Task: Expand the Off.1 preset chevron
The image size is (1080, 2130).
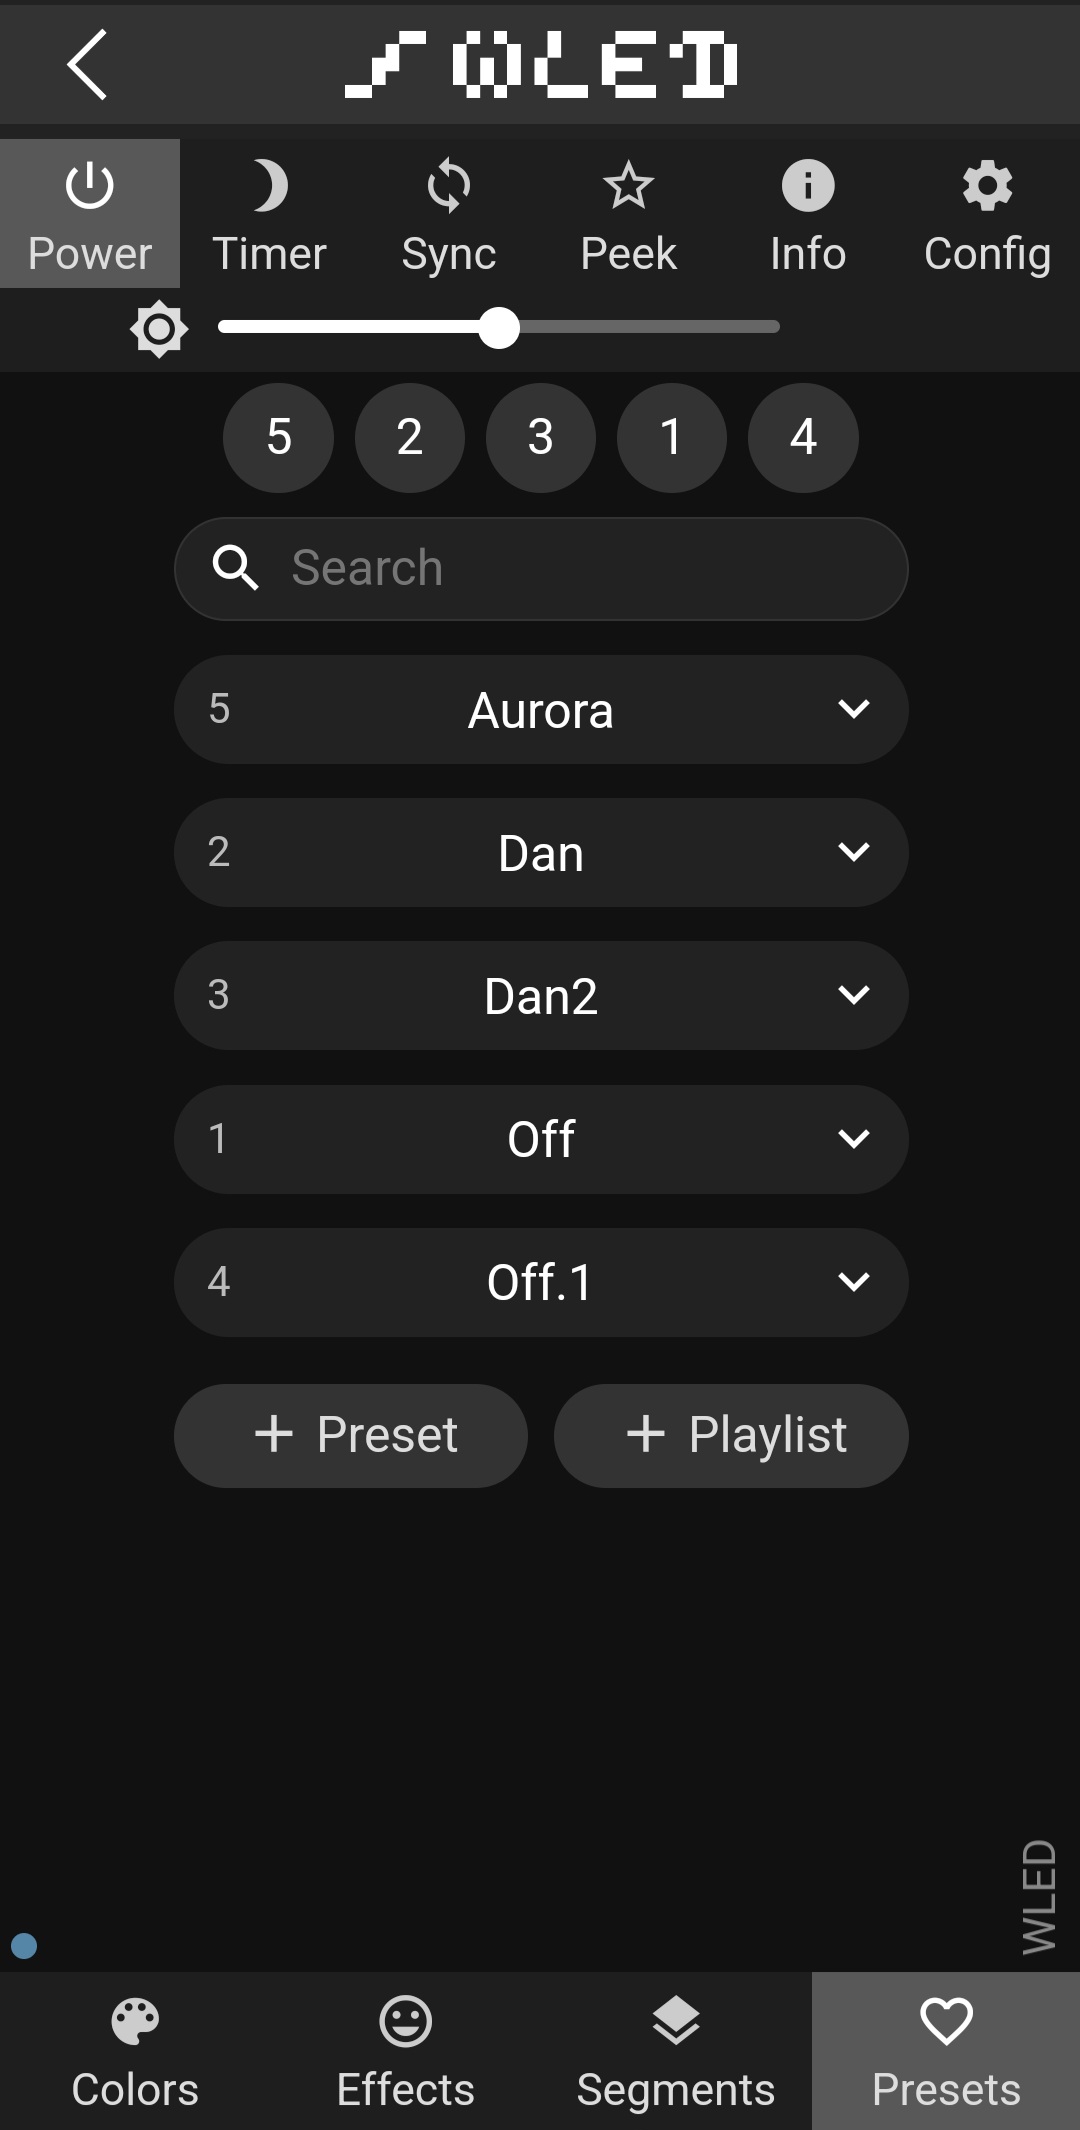Action: 853,1281
